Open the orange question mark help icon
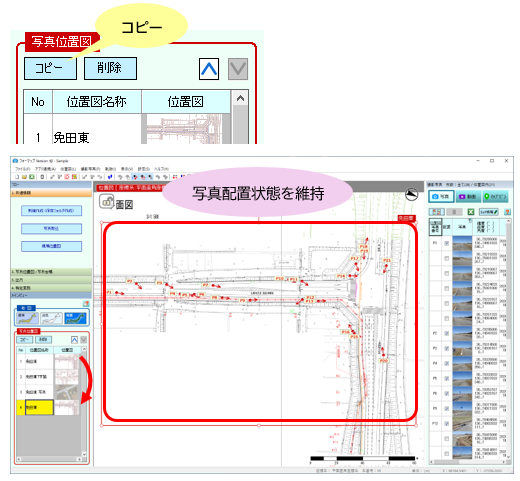The width and height of the screenshot is (520, 481). pyautogui.click(x=507, y=212)
